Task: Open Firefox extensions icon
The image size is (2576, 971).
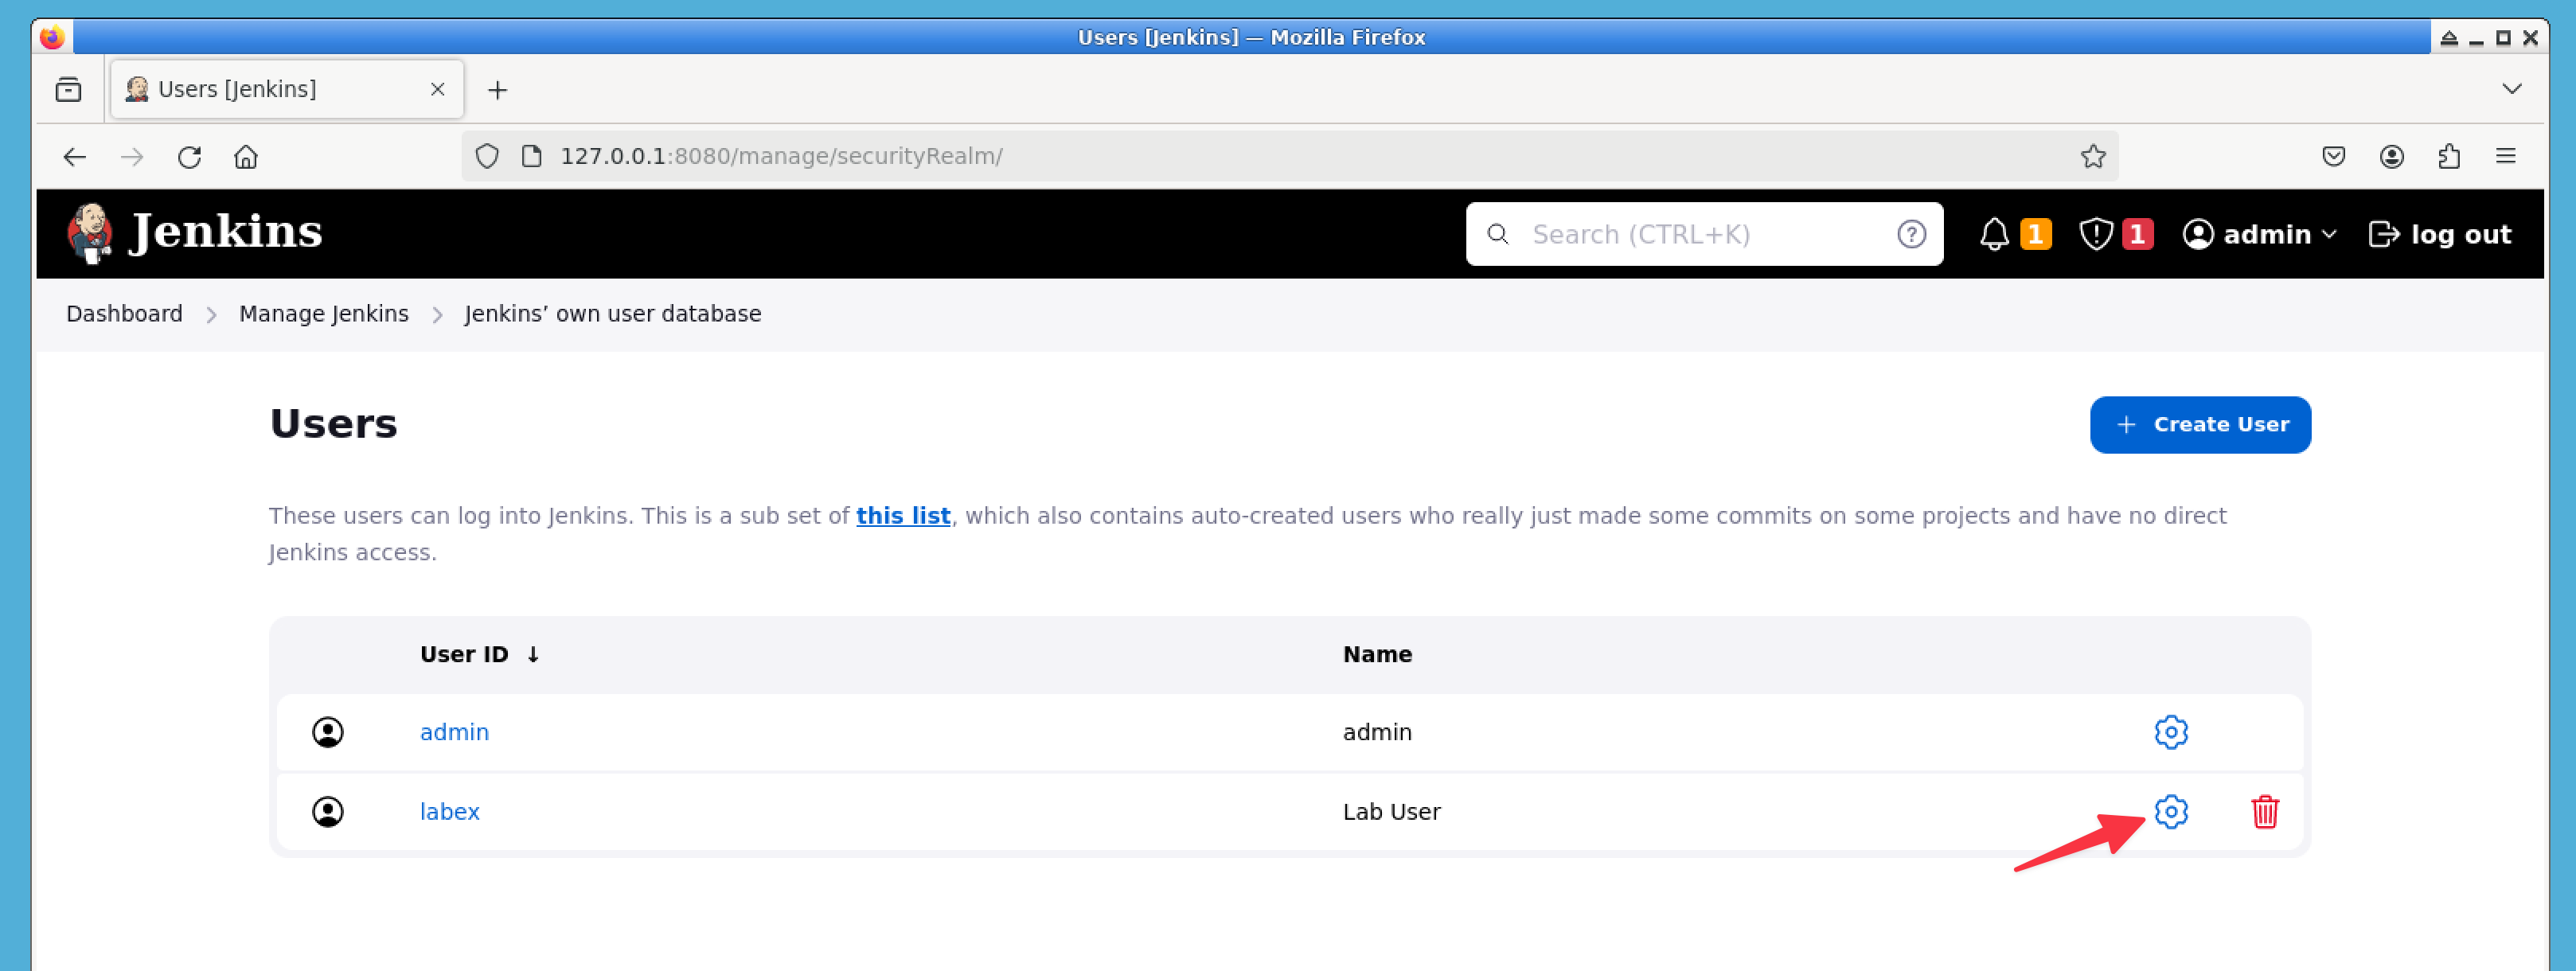Action: (2448, 156)
